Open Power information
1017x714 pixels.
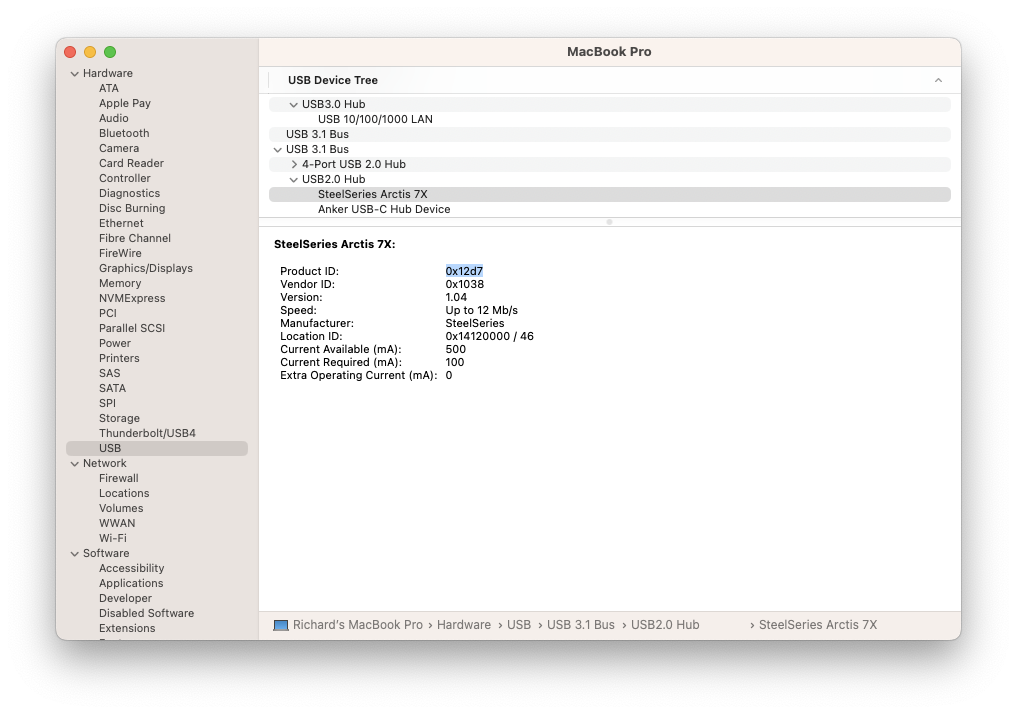(x=115, y=343)
